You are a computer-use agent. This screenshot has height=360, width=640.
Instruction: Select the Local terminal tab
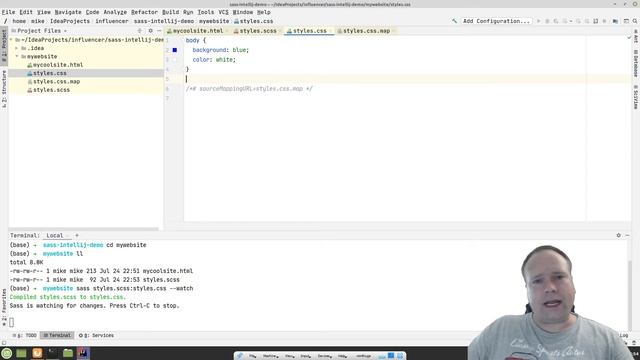click(55, 236)
